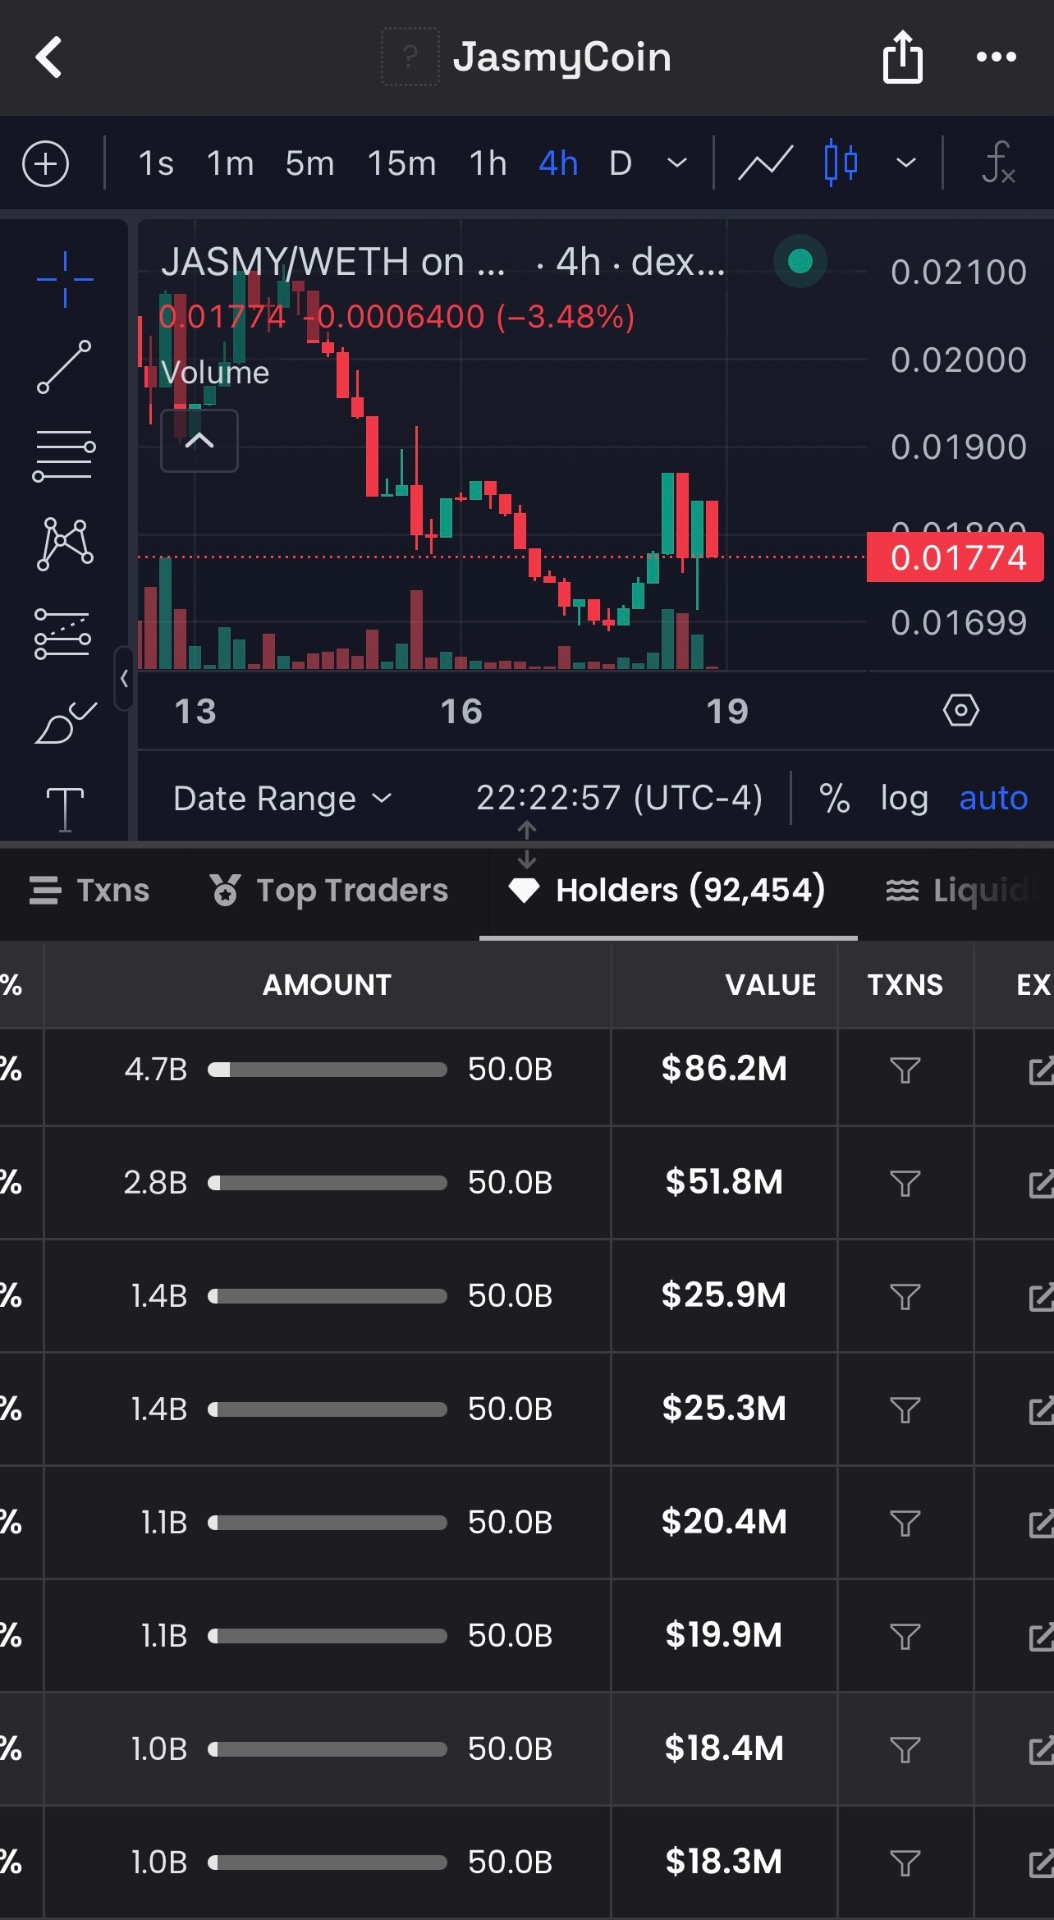
Task: Select the 1m timeframe
Action: [x=230, y=163]
